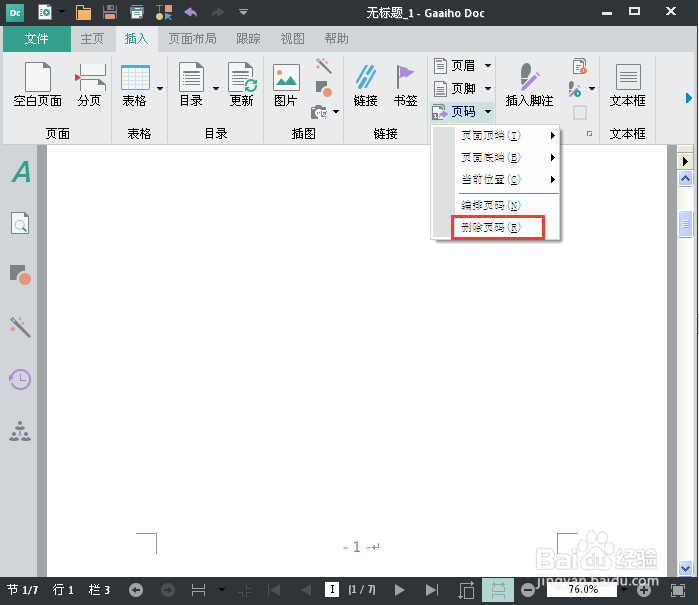Open the dialog launcher in footnote group
This screenshot has height=605, width=699.
tap(589, 134)
